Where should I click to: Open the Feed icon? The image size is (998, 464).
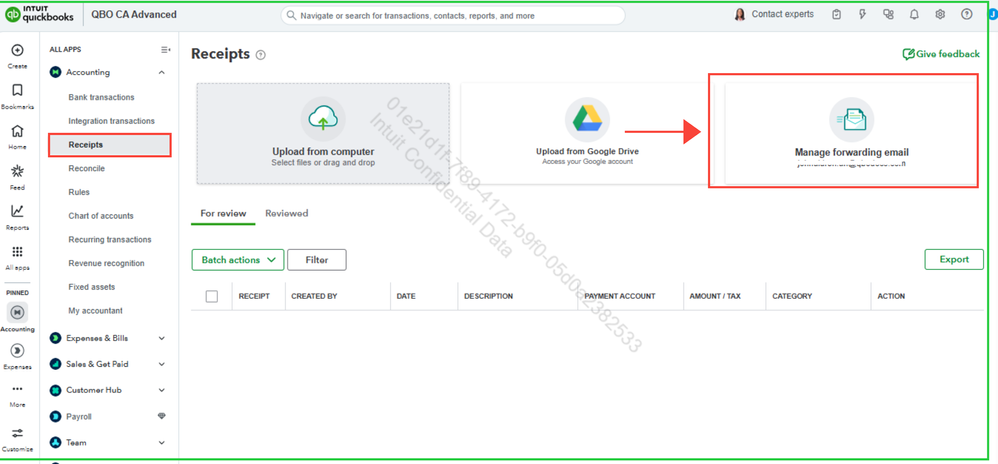click(x=17, y=171)
